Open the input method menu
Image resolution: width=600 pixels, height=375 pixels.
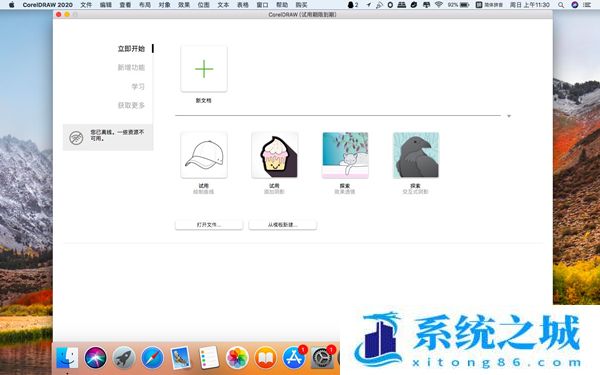[x=489, y=5]
